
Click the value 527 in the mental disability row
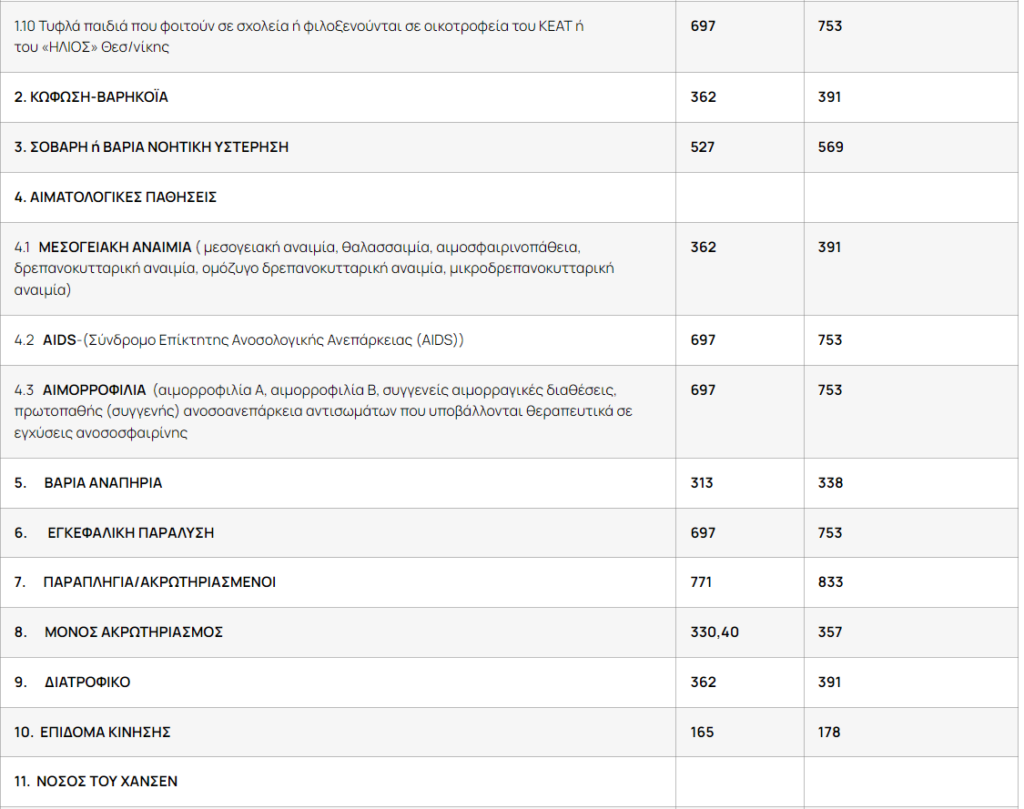[703, 147]
